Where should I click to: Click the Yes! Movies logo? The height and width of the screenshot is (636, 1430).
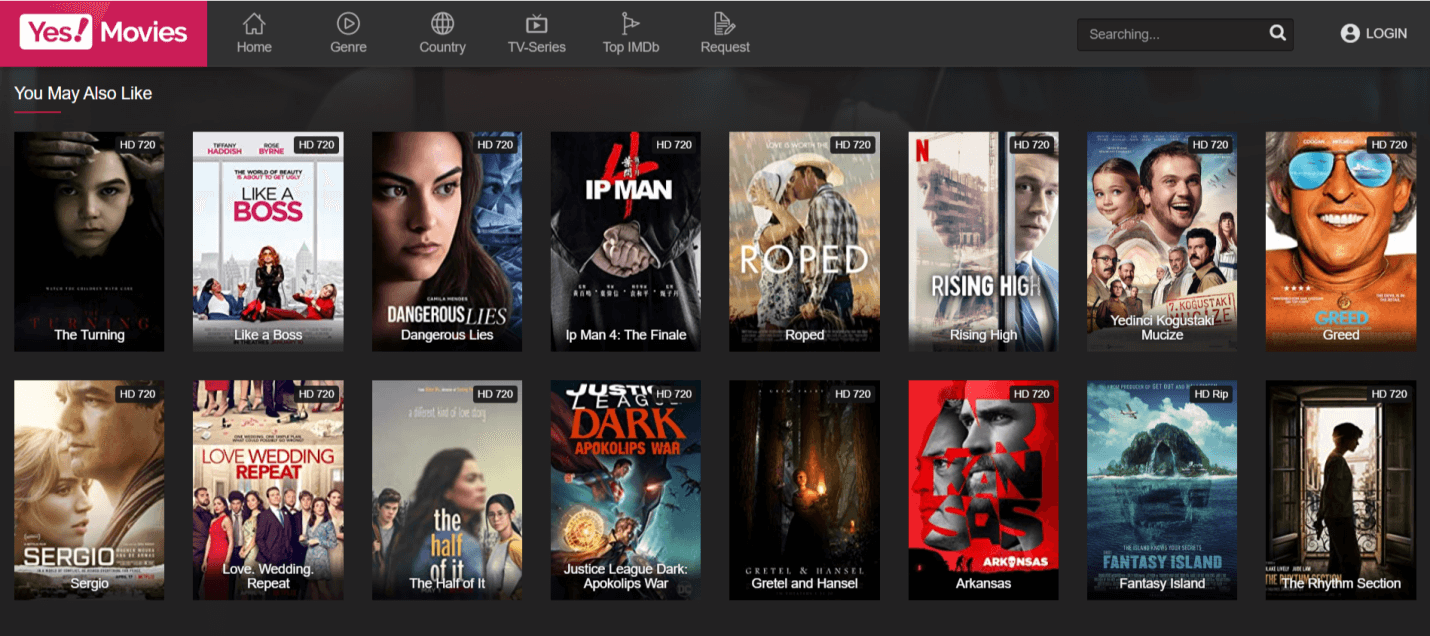click(103, 33)
